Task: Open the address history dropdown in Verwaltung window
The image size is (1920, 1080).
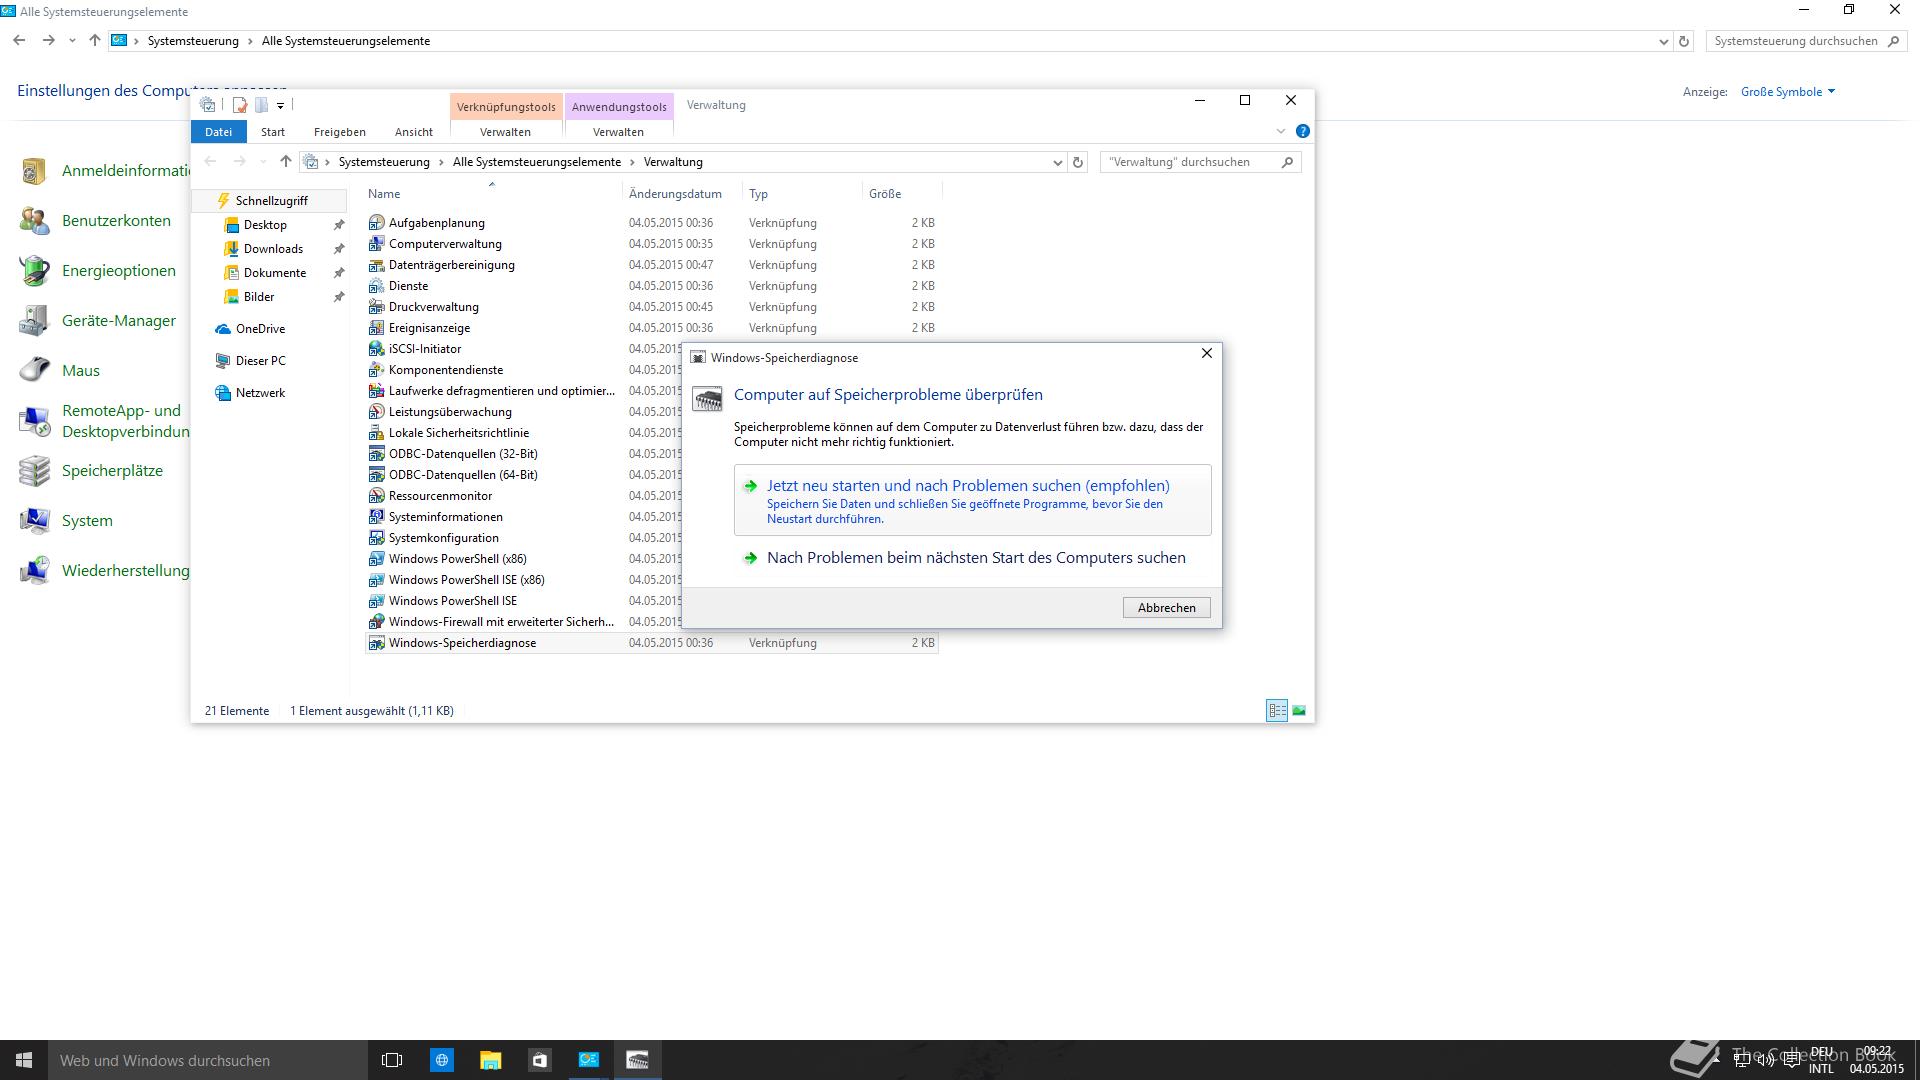Action: pyautogui.click(x=1058, y=162)
